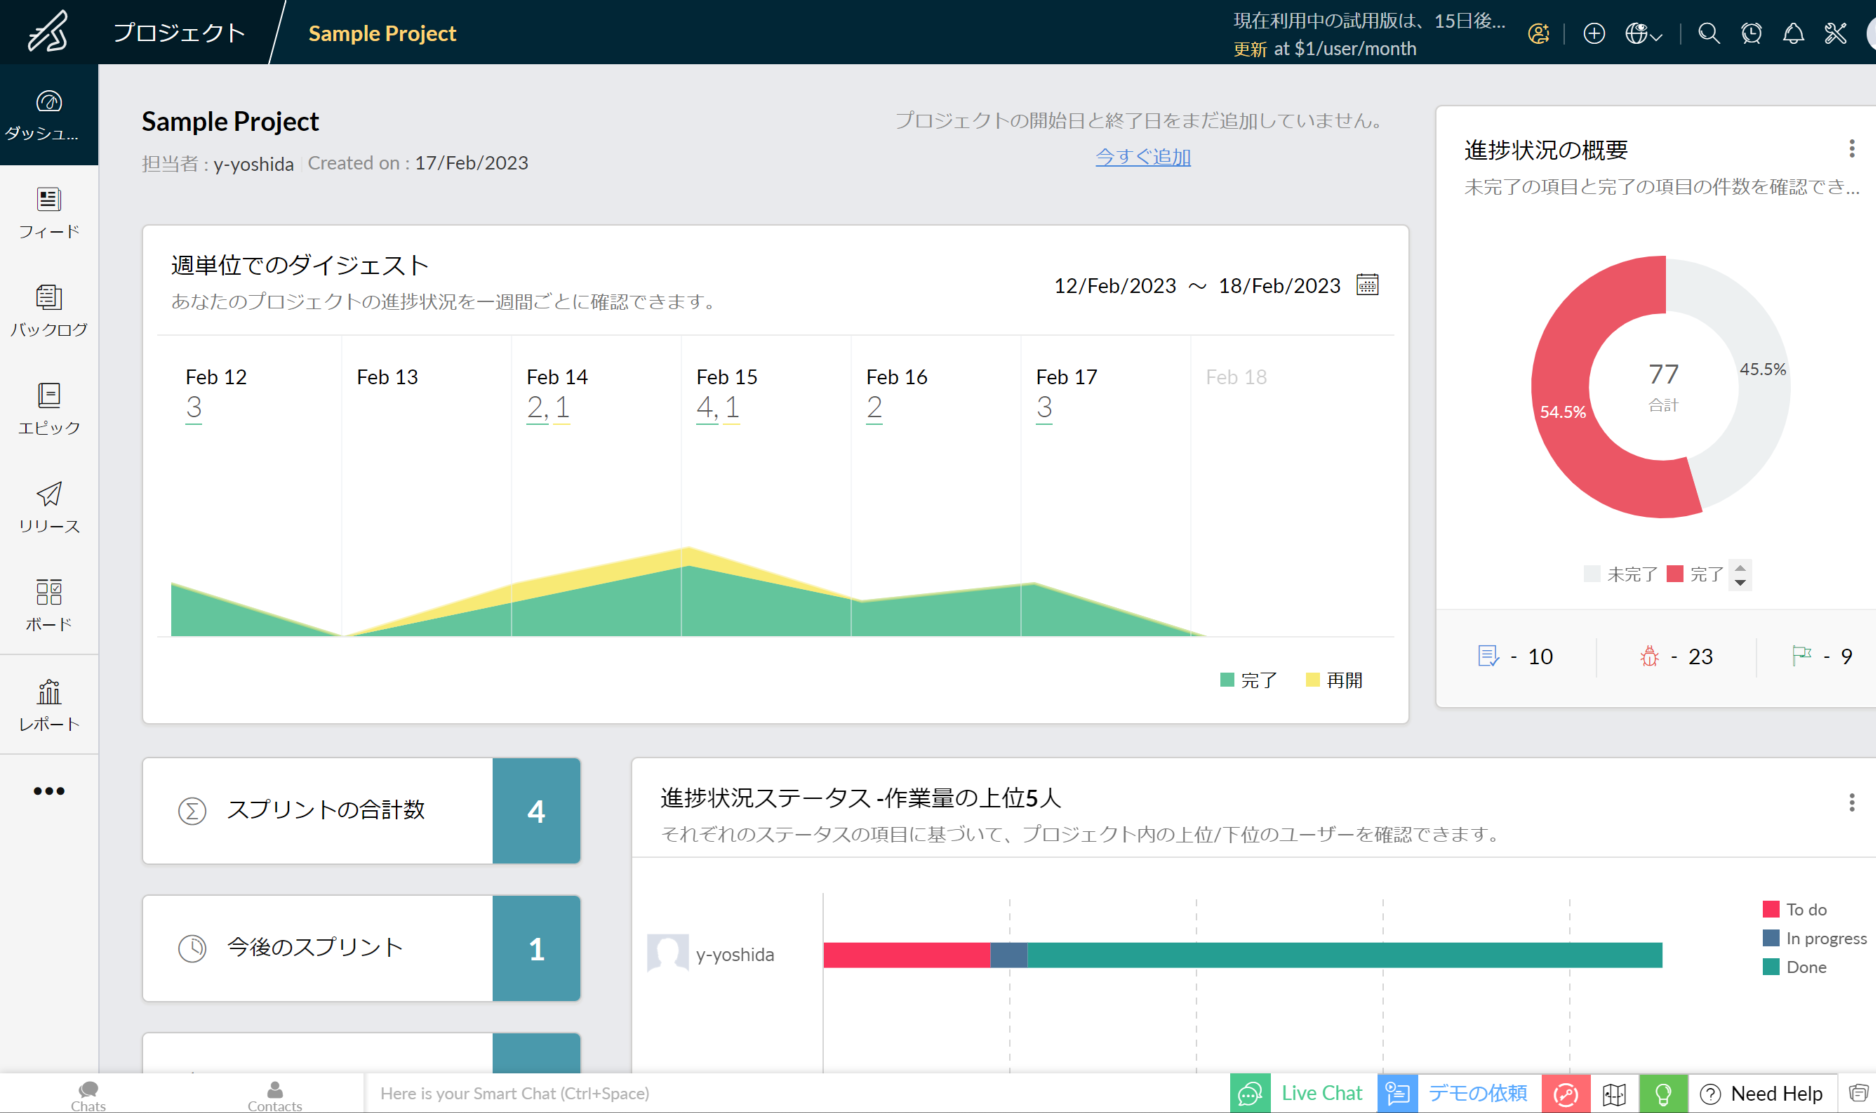Open the ダッシュボード panel in the sidebar
The width and height of the screenshot is (1876, 1113).
[x=48, y=113]
